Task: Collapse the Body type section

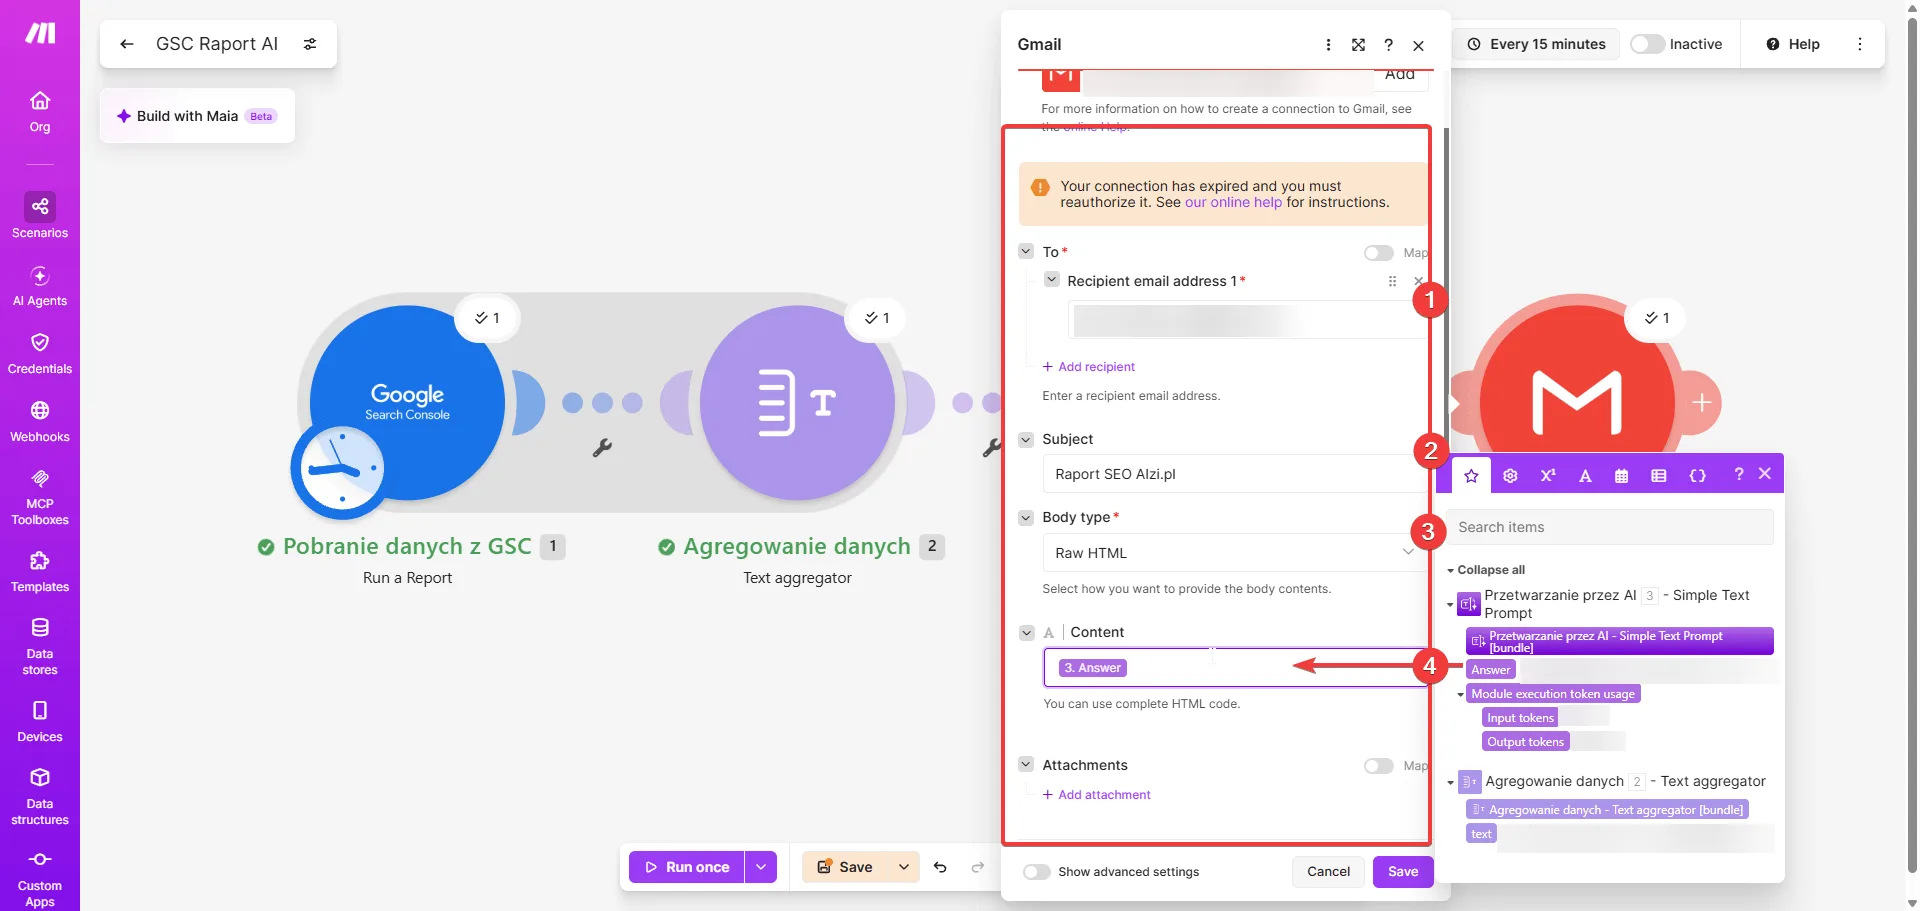Action: (1026, 517)
